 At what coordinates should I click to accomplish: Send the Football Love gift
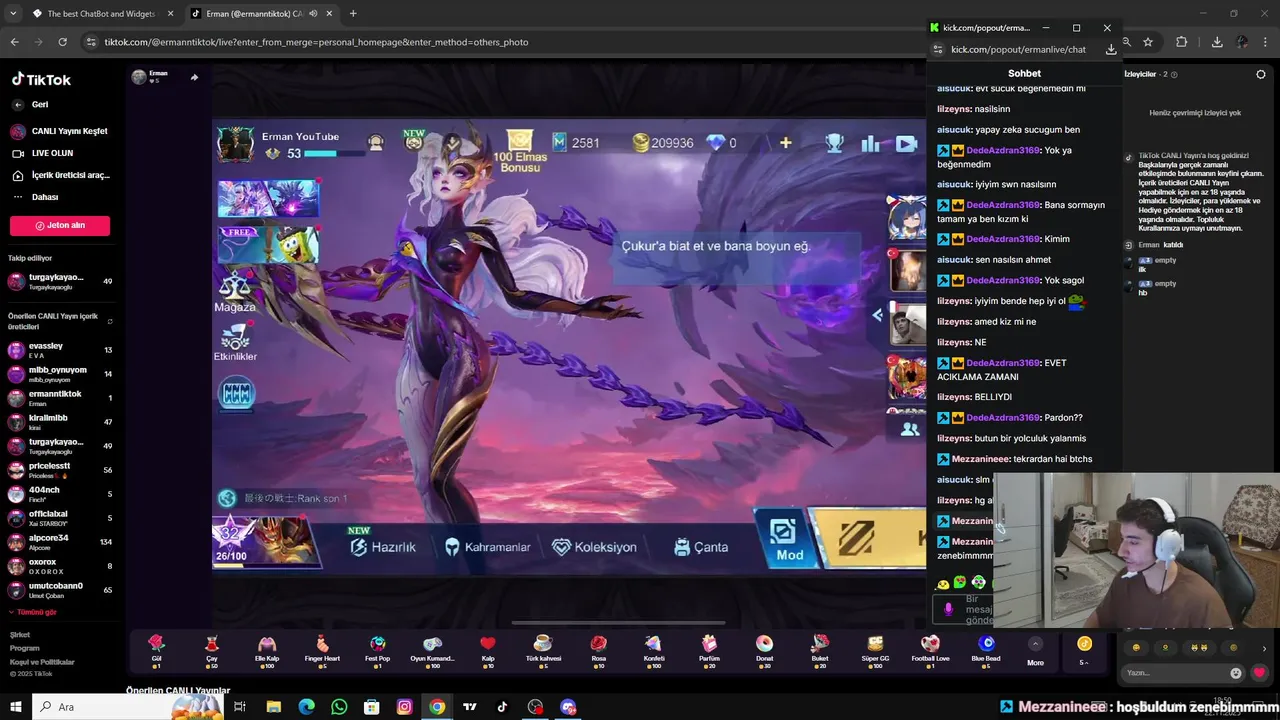(930, 649)
